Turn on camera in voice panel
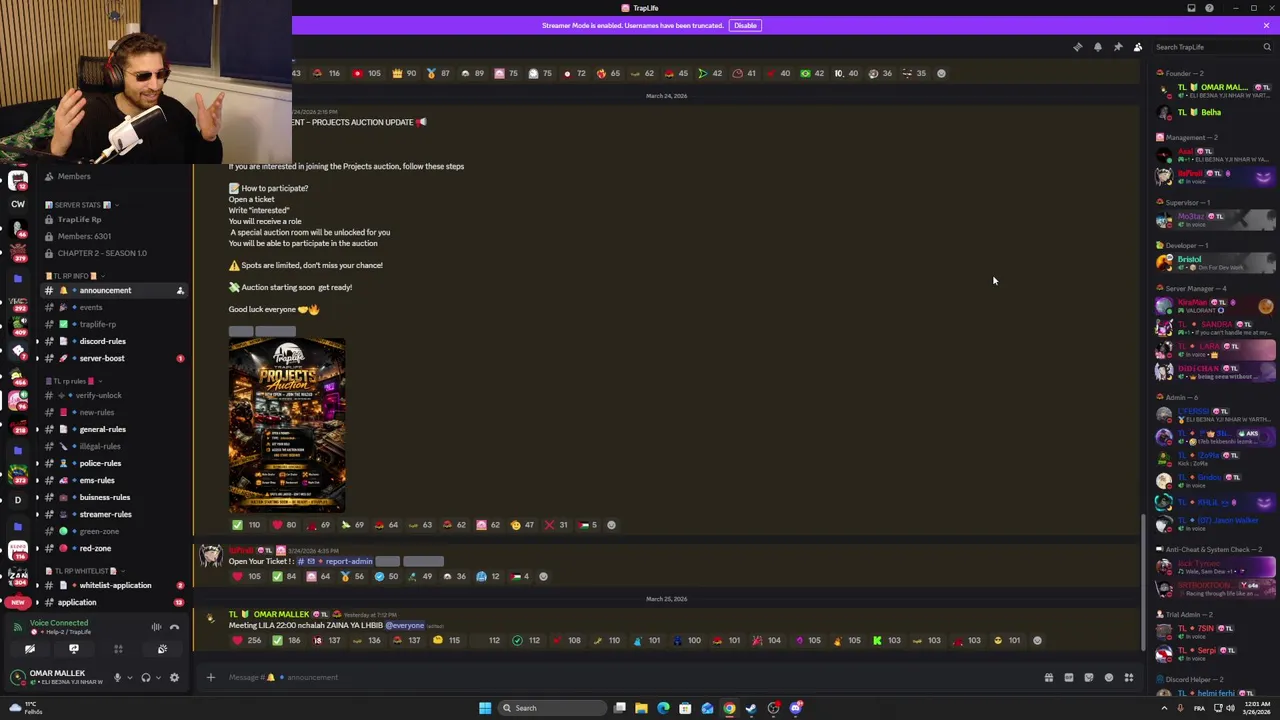 click(x=30, y=649)
